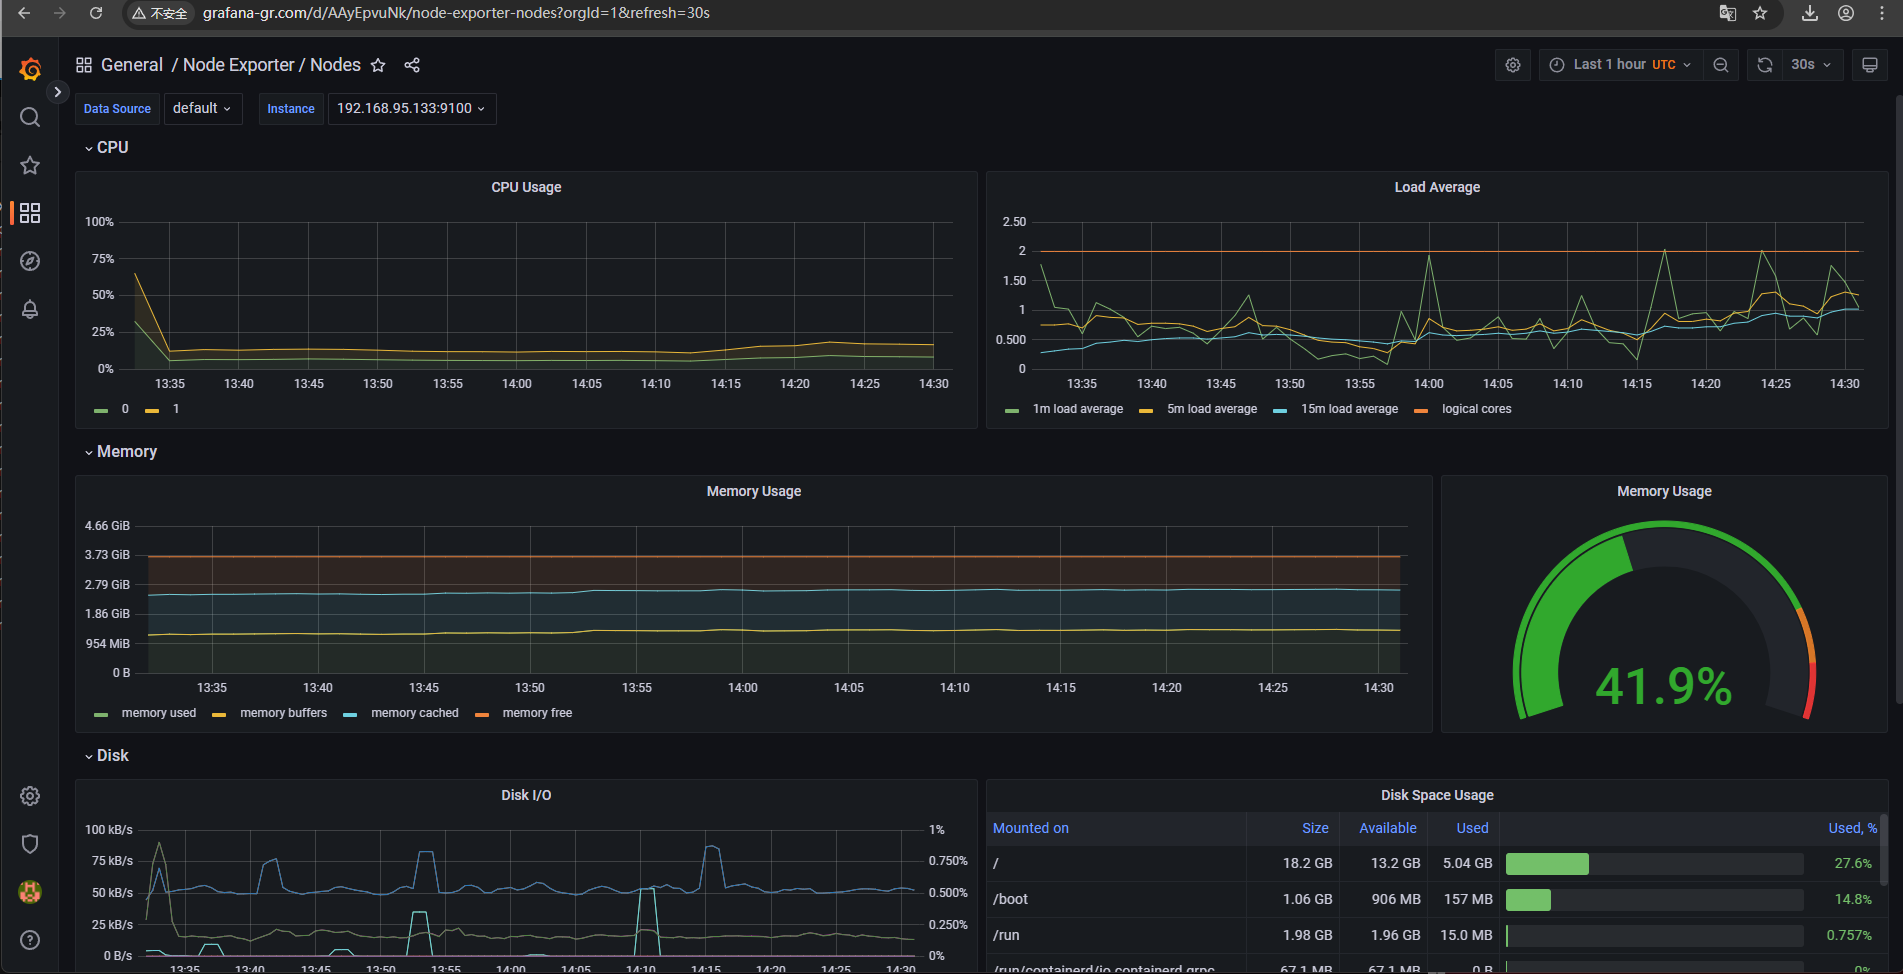Open the search dashboards icon

[30, 117]
